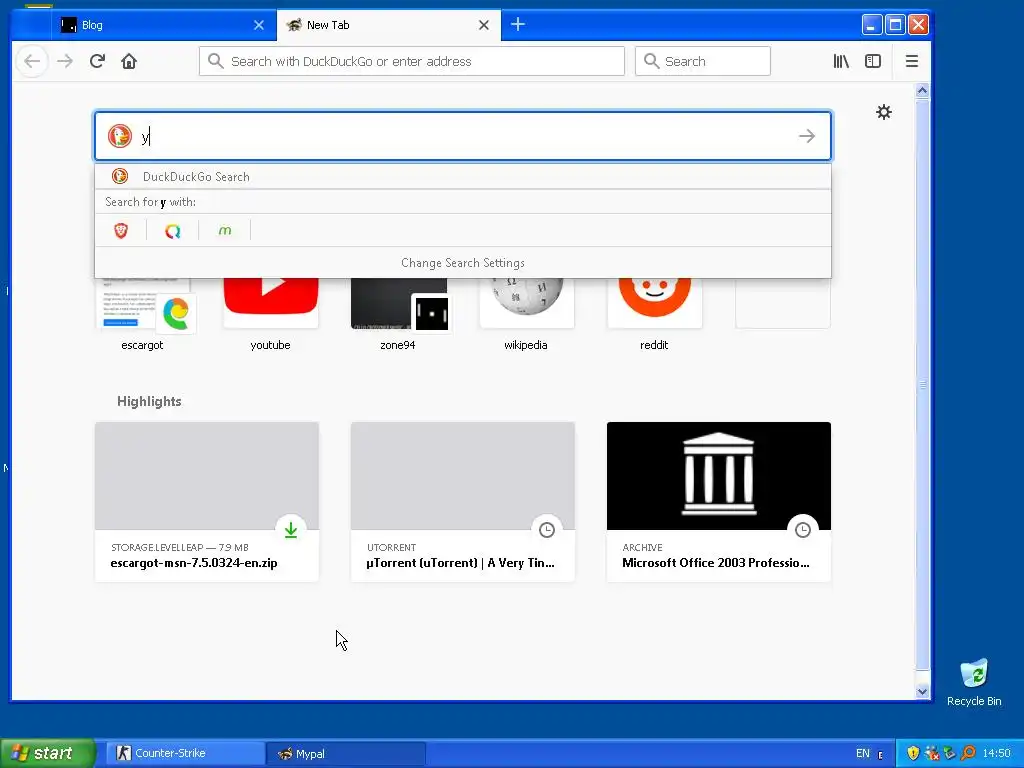Screen dimensions: 1024x768
Task: Search y with Brave engine icon
Action: (121, 231)
